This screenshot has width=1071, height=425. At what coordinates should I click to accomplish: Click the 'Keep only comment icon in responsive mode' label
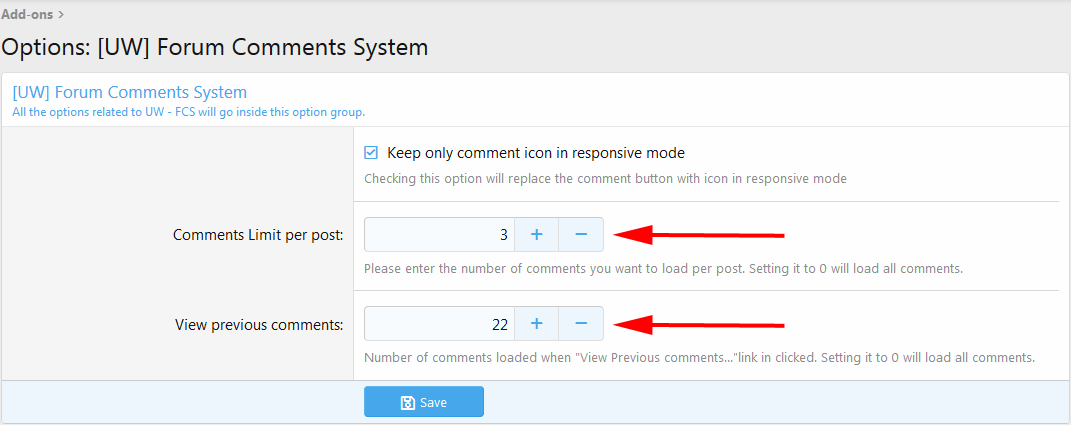click(535, 153)
